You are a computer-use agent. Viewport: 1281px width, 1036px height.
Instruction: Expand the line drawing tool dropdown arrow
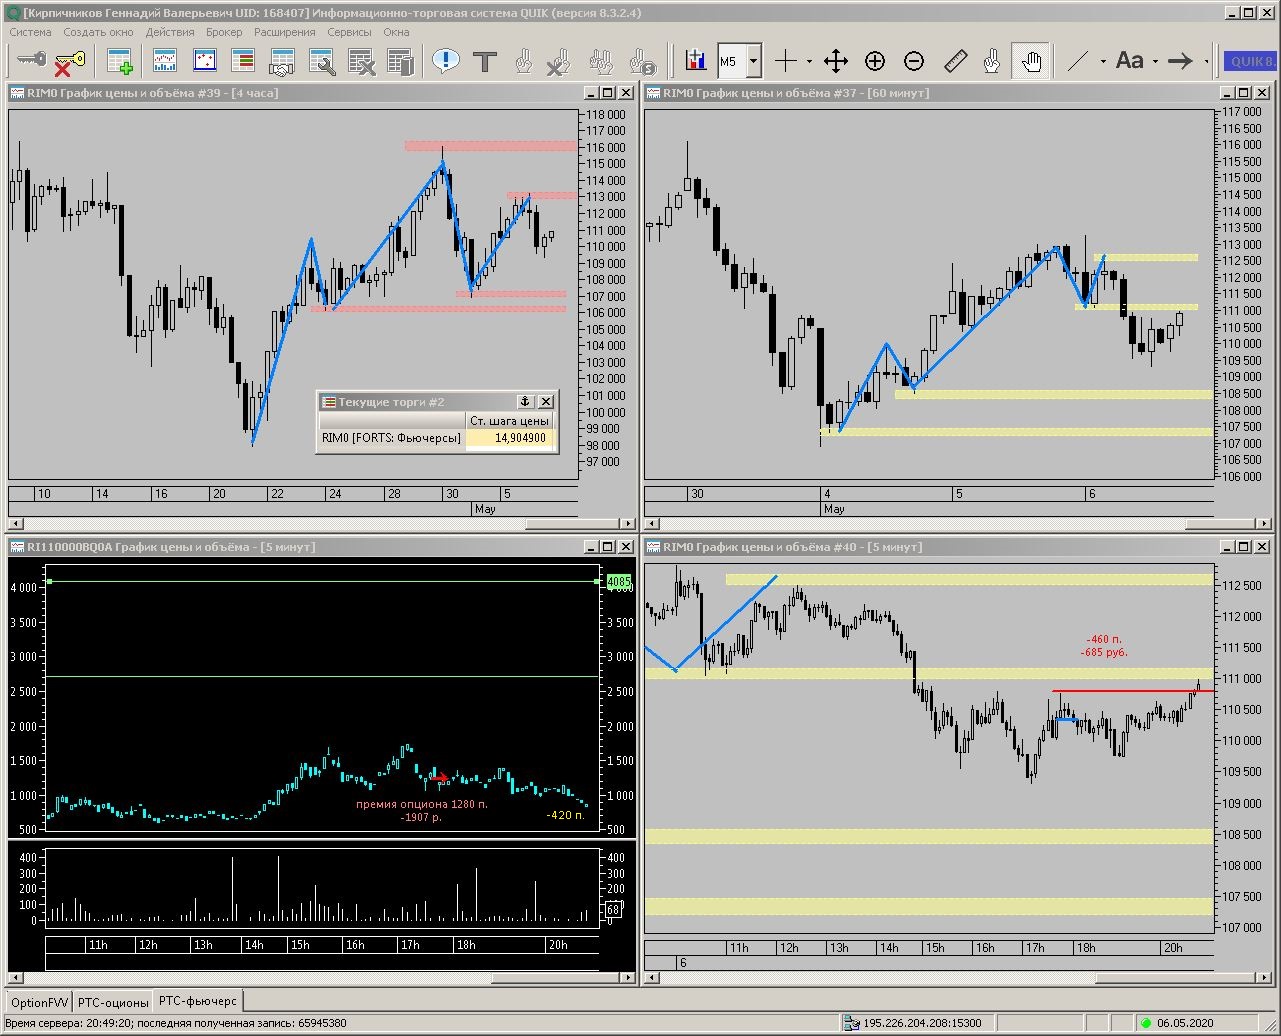[x=1103, y=61]
